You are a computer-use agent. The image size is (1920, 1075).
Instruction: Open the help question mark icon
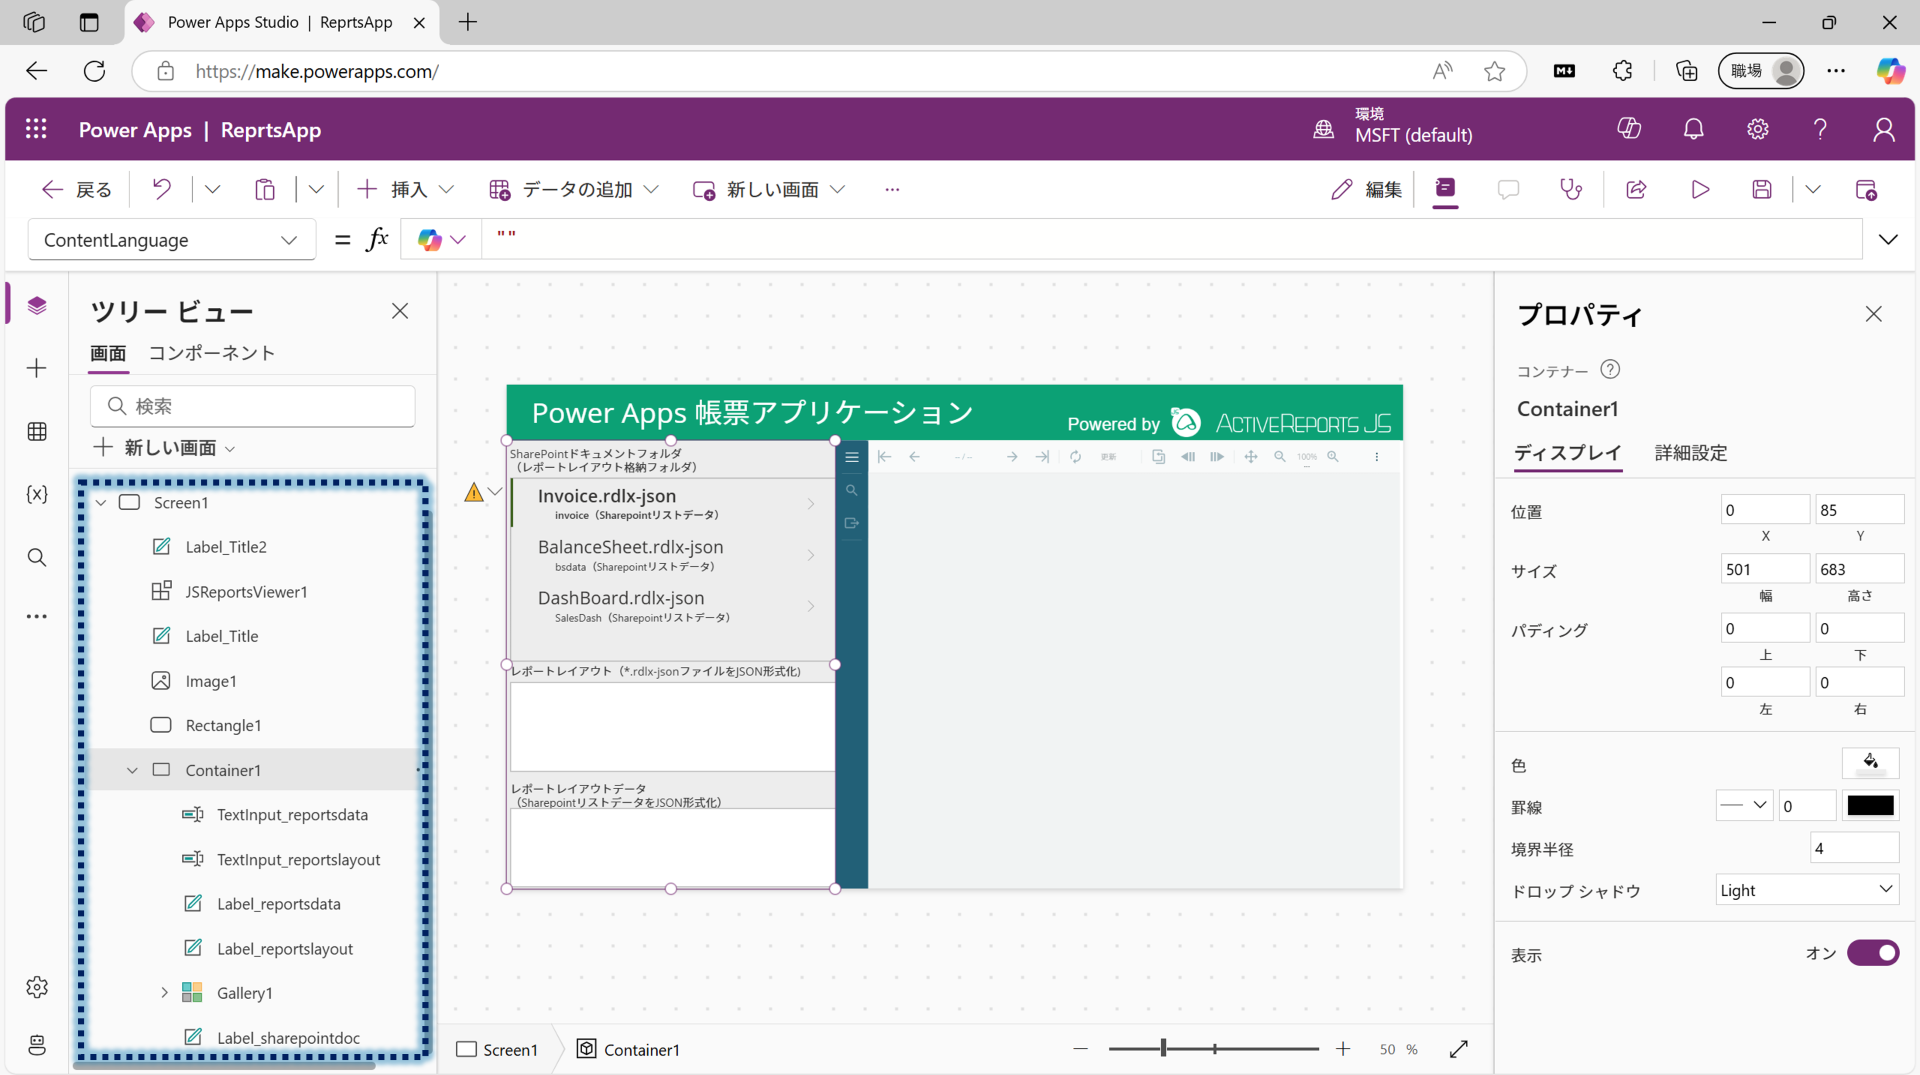point(1820,129)
